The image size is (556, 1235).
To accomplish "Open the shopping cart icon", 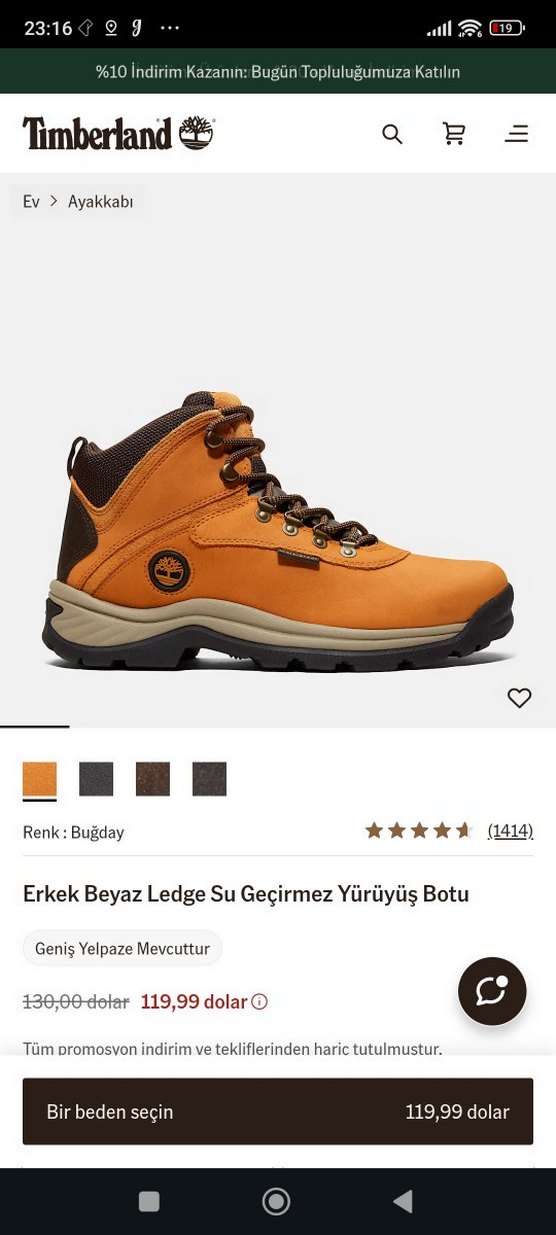I will click(454, 134).
